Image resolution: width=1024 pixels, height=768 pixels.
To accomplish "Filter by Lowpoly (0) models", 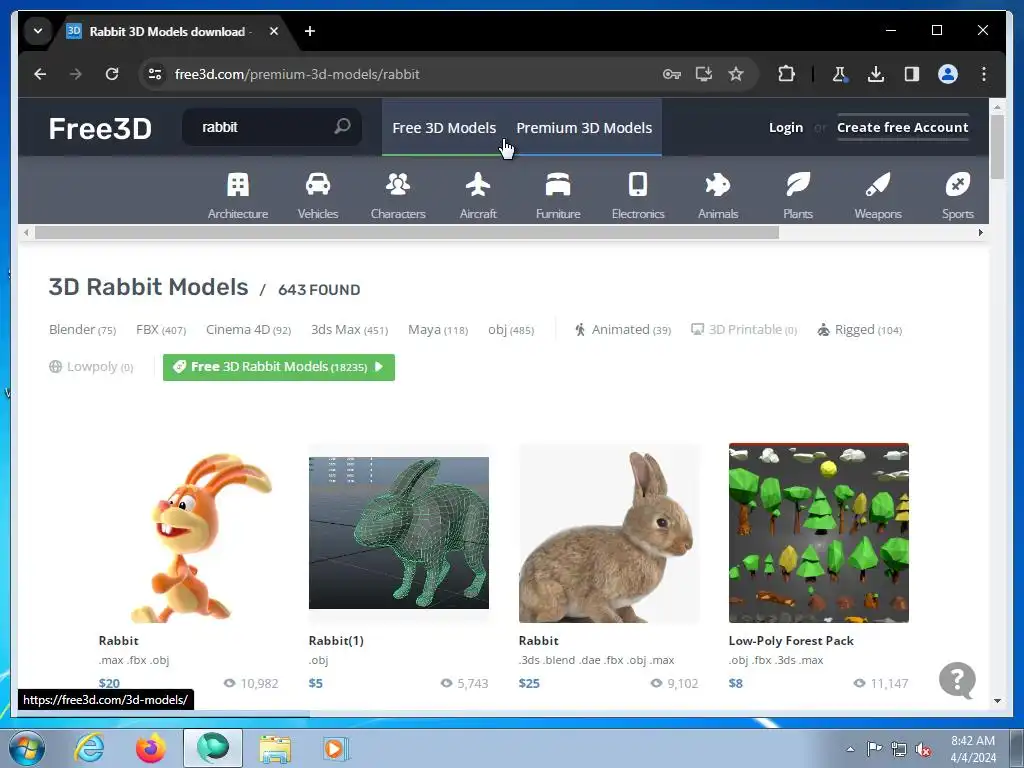I will 91,367.
